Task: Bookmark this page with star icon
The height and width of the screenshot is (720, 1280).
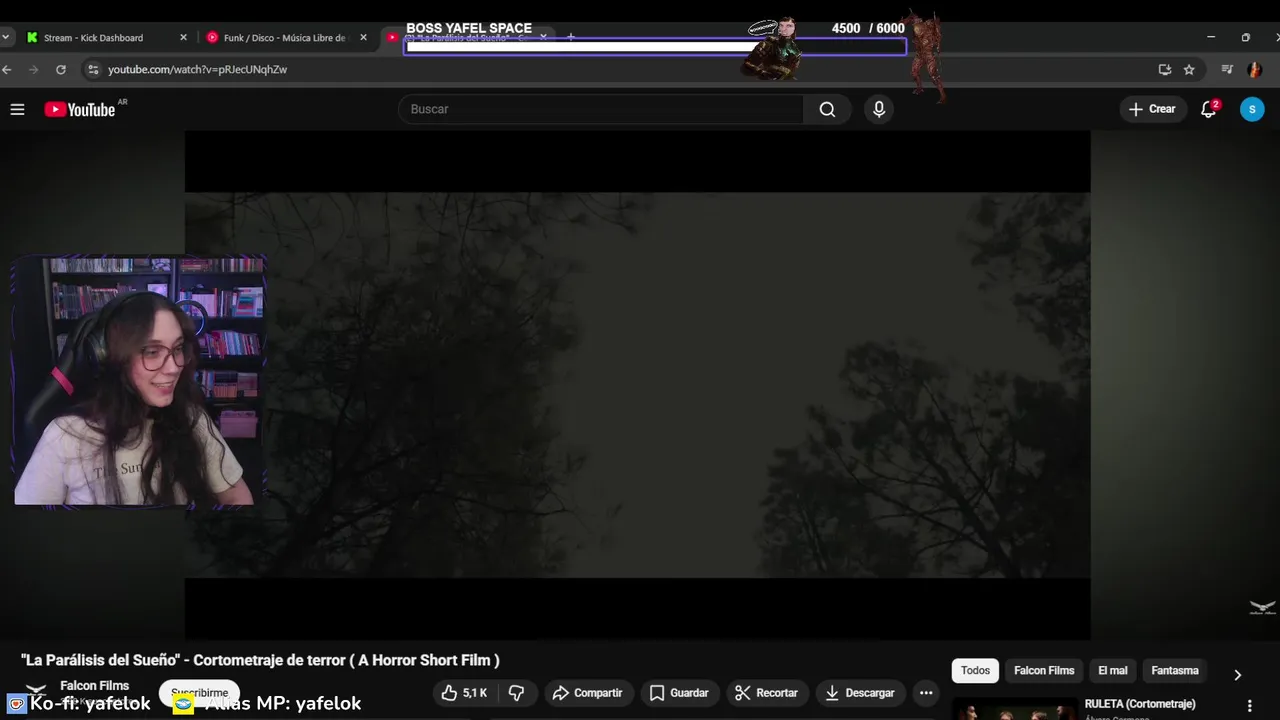Action: click(x=1189, y=69)
